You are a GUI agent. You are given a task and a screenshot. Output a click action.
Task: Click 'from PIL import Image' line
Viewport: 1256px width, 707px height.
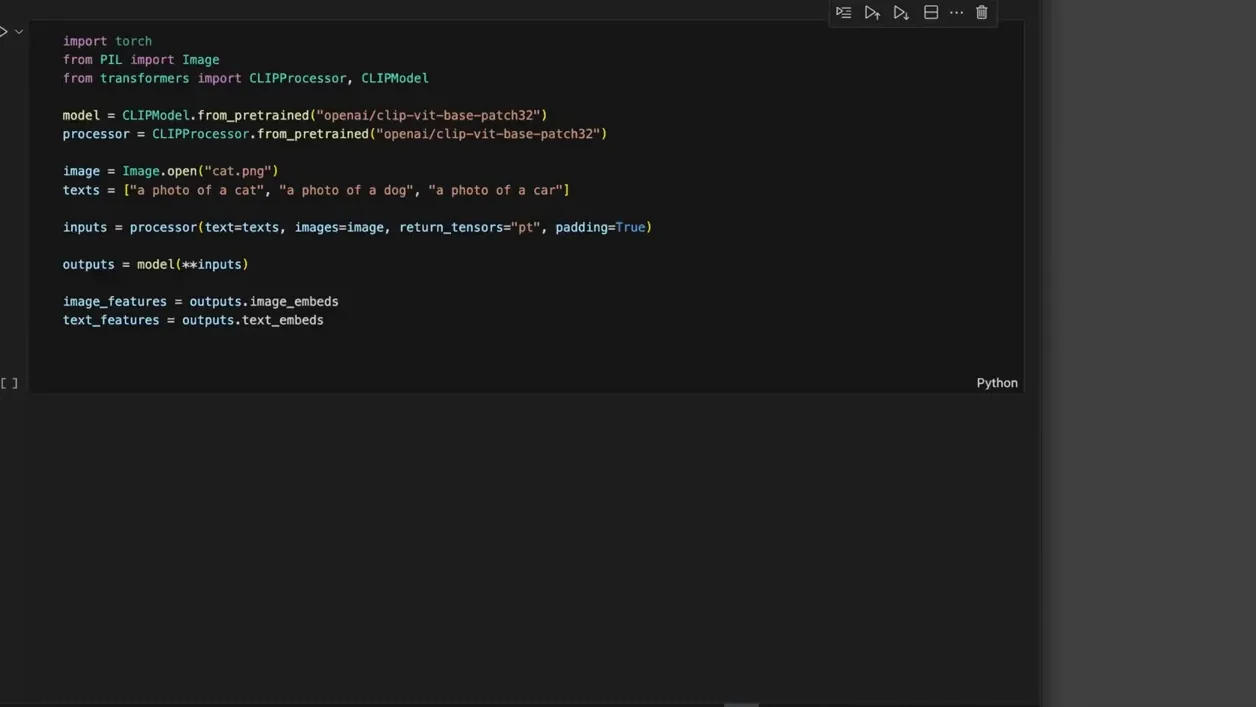click(141, 60)
